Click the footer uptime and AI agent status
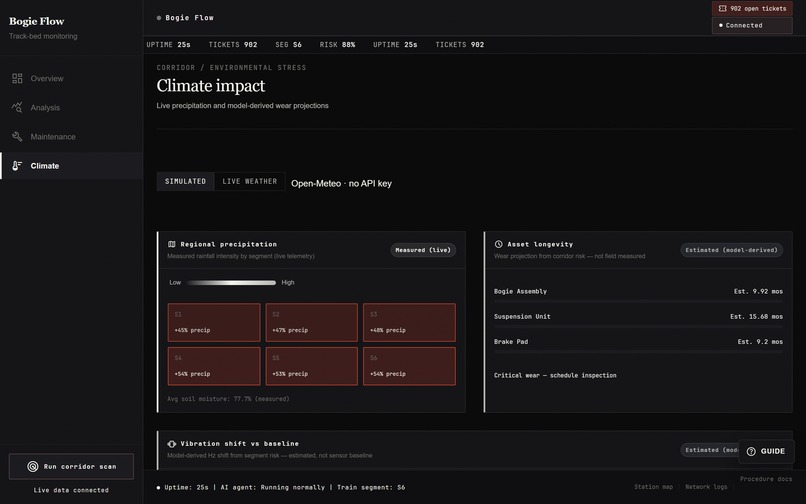Image resolution: width=806 pixels, height=504 pixels. point(281,487)
